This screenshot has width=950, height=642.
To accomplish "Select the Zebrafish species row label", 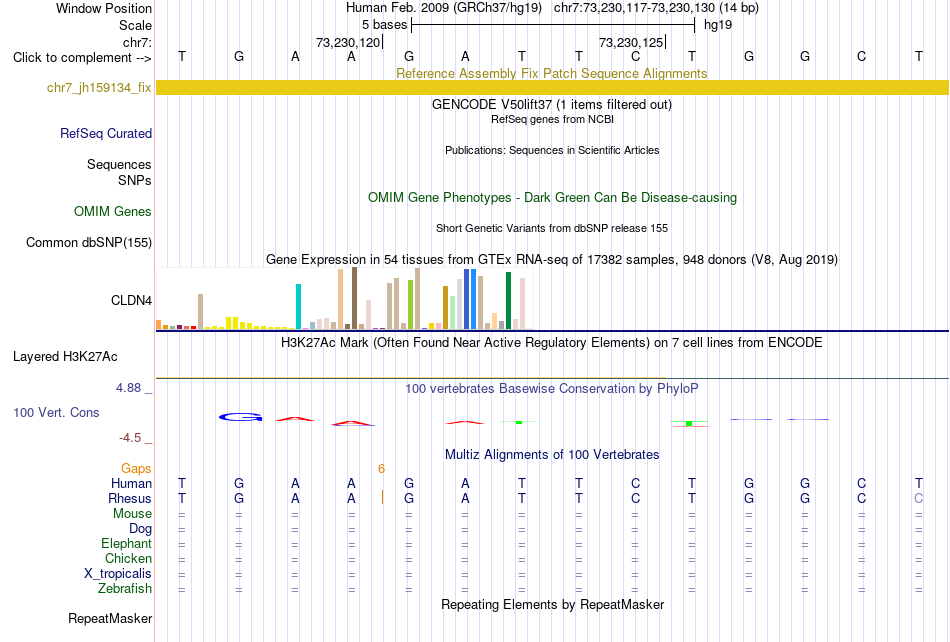I will tap(125, 588).
